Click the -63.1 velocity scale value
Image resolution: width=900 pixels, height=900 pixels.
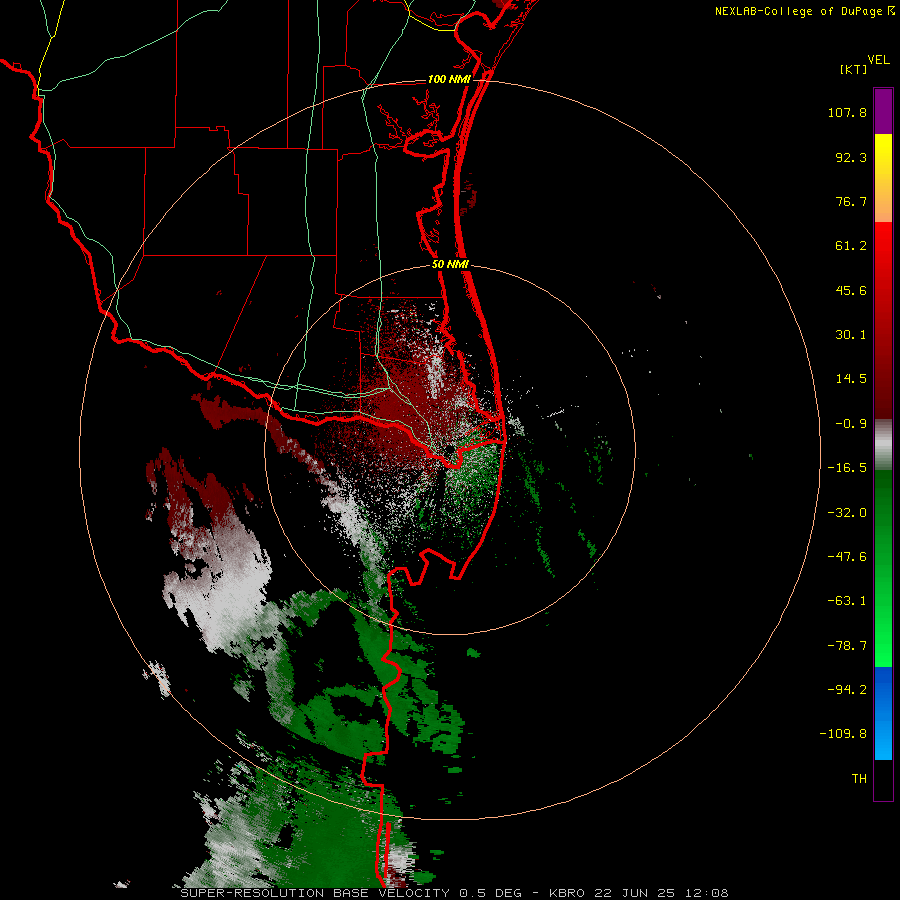847,601
